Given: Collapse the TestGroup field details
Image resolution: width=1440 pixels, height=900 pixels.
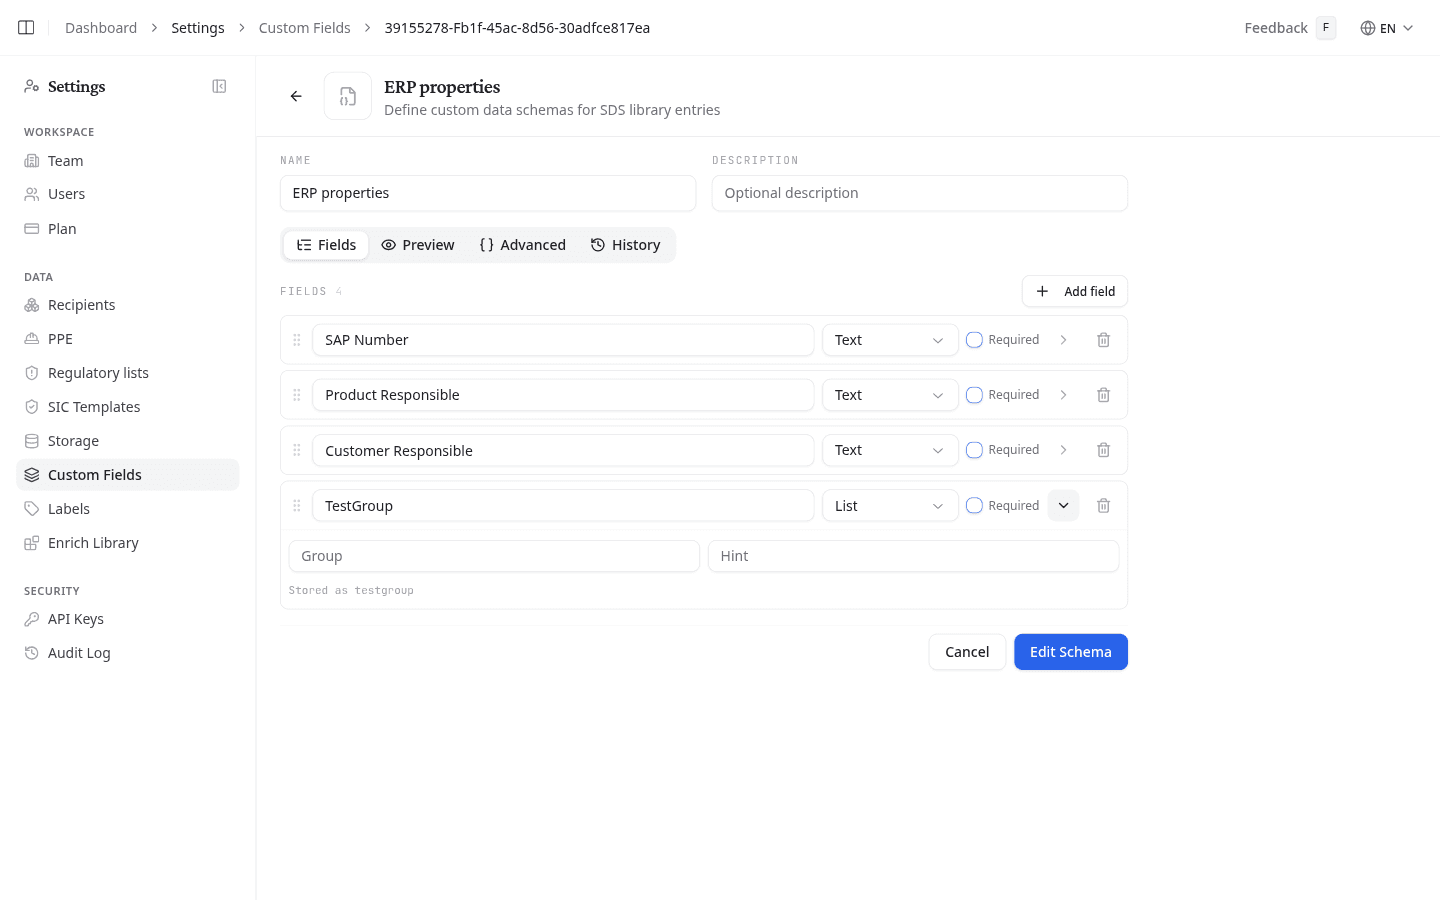Looking at the screenshot, I should (x=1063, y=506).
